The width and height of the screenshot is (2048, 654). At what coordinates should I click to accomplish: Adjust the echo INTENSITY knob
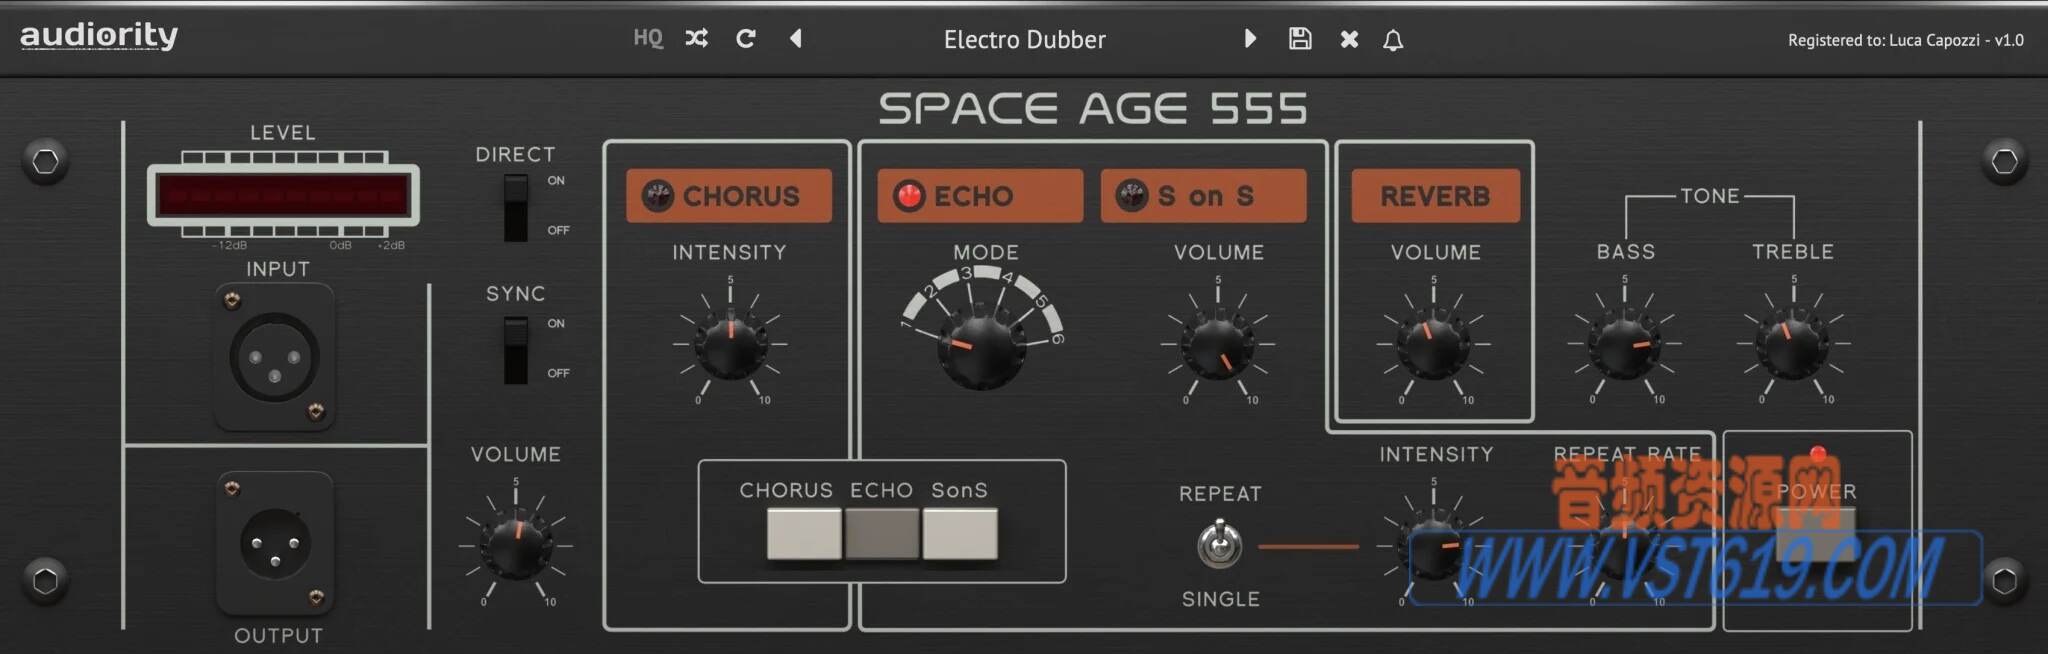coord(1433,545)
